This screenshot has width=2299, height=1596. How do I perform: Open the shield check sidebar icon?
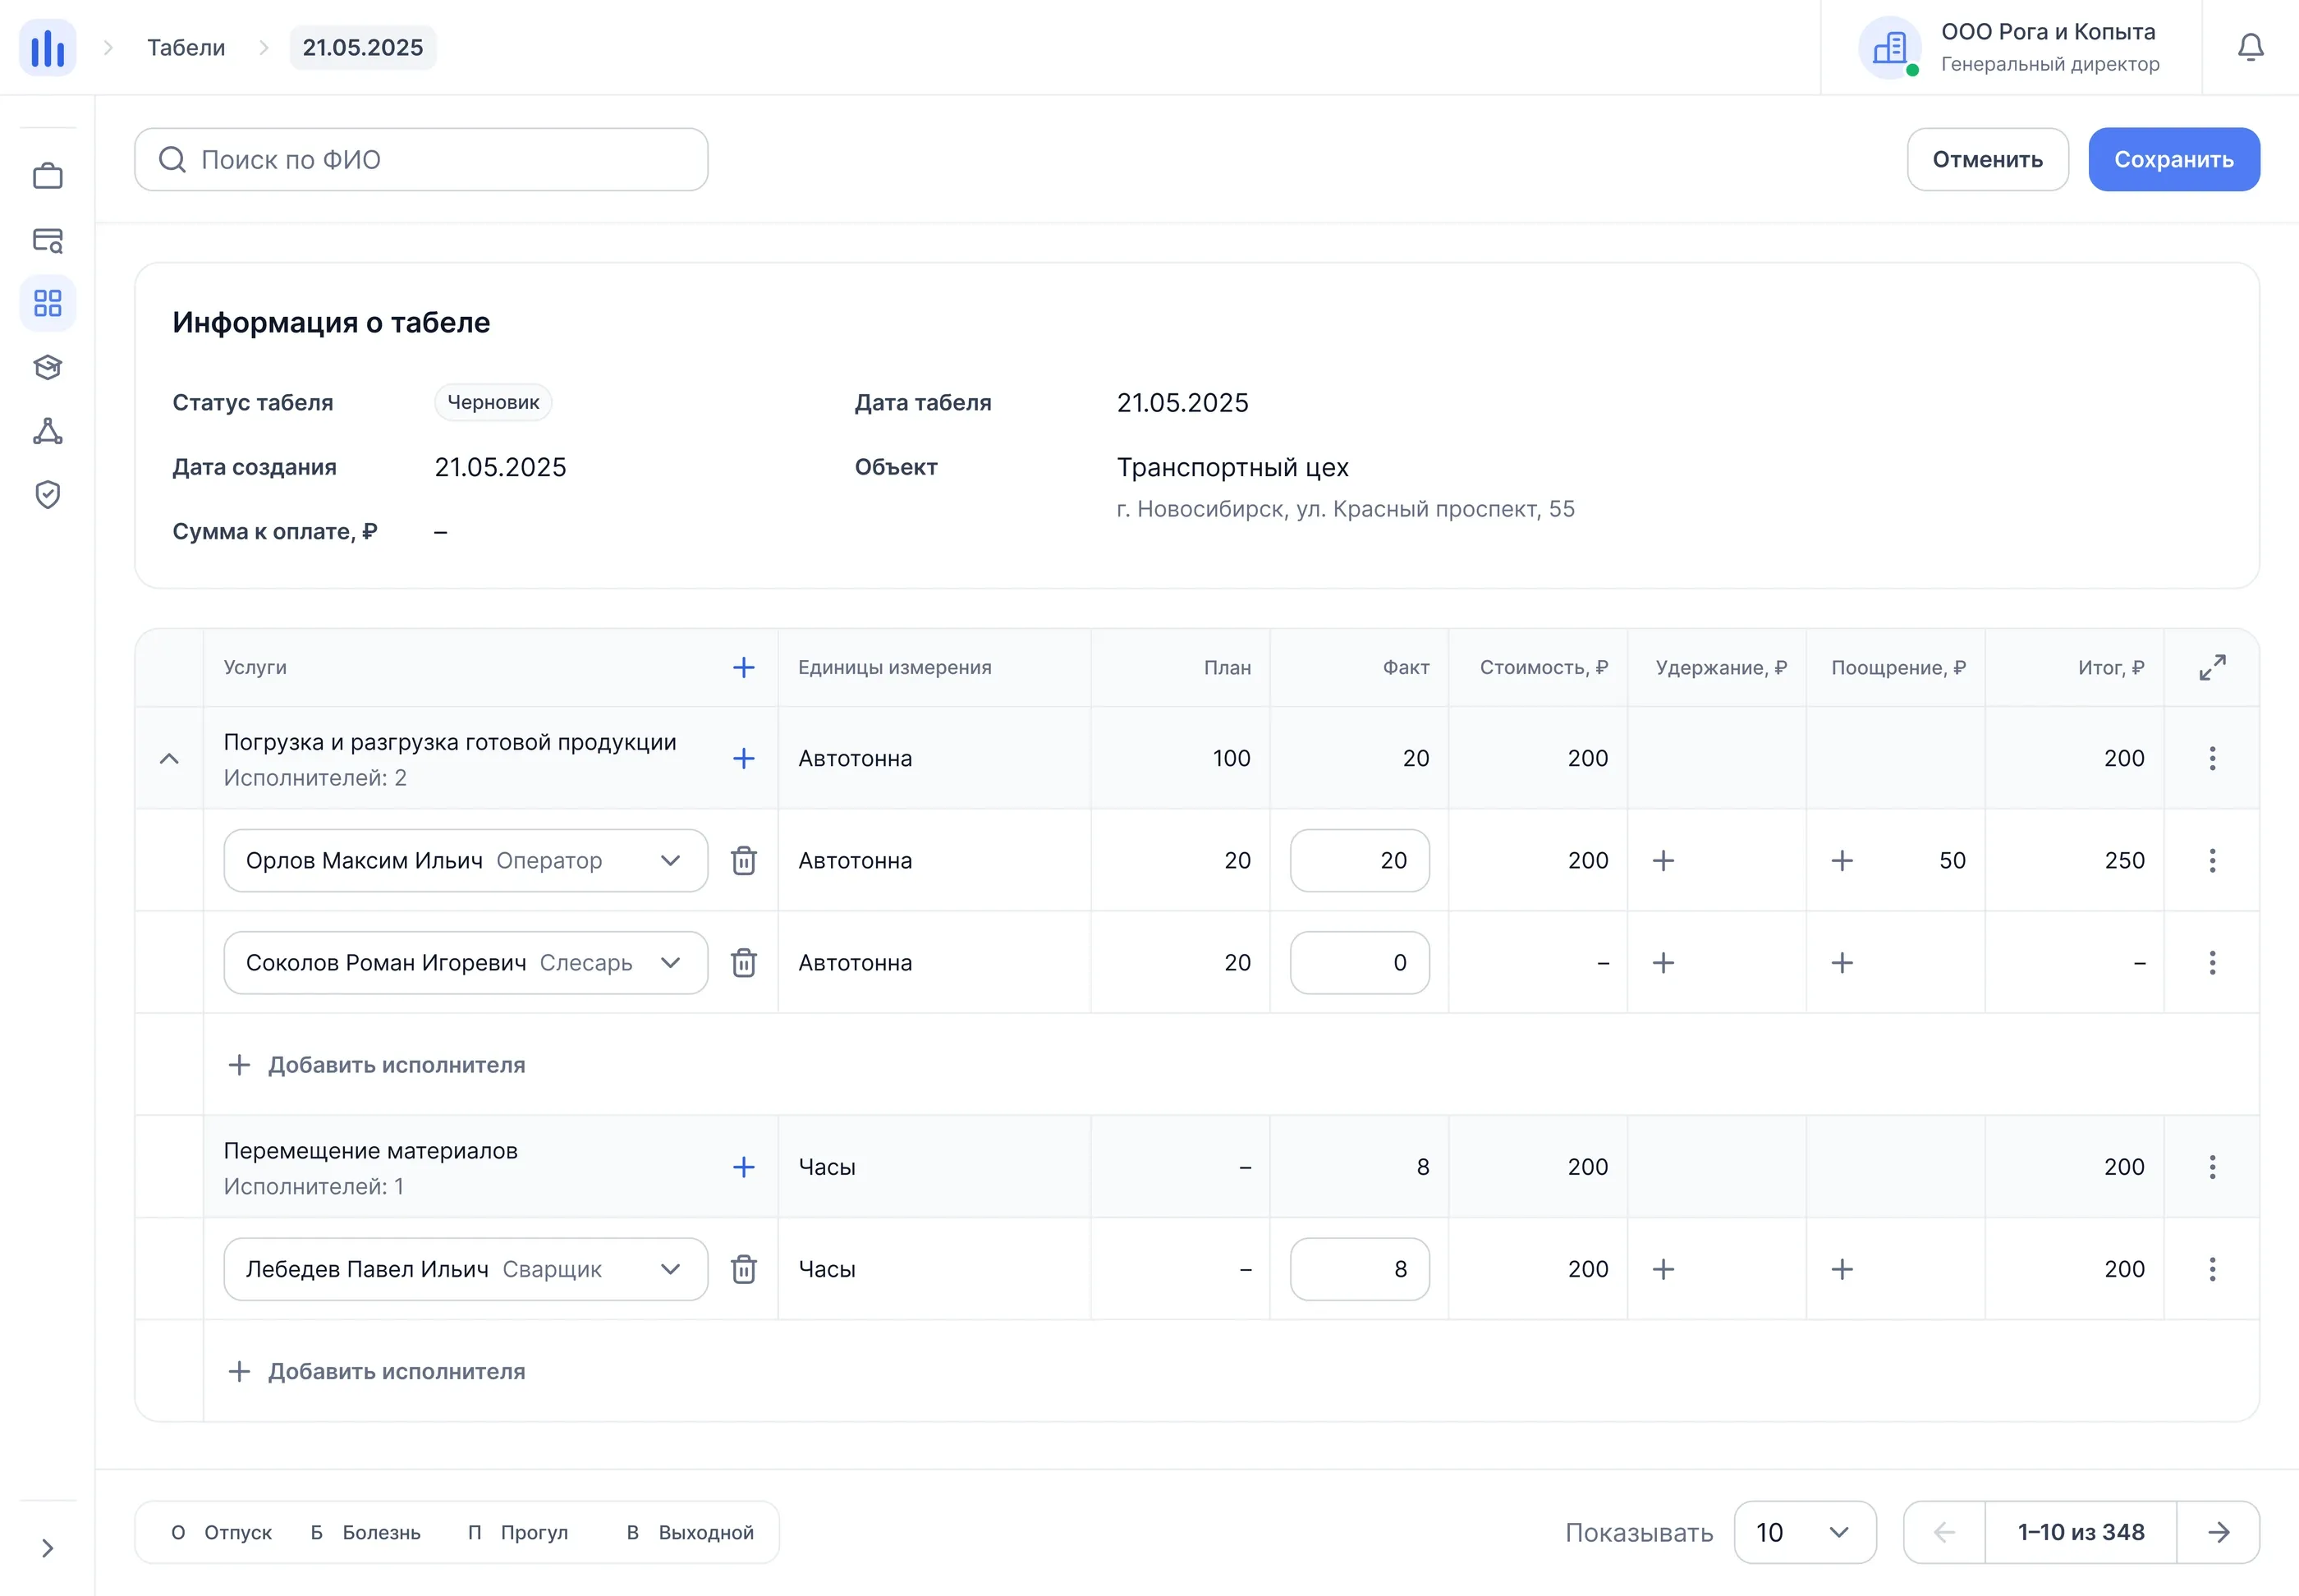[47, 494]
